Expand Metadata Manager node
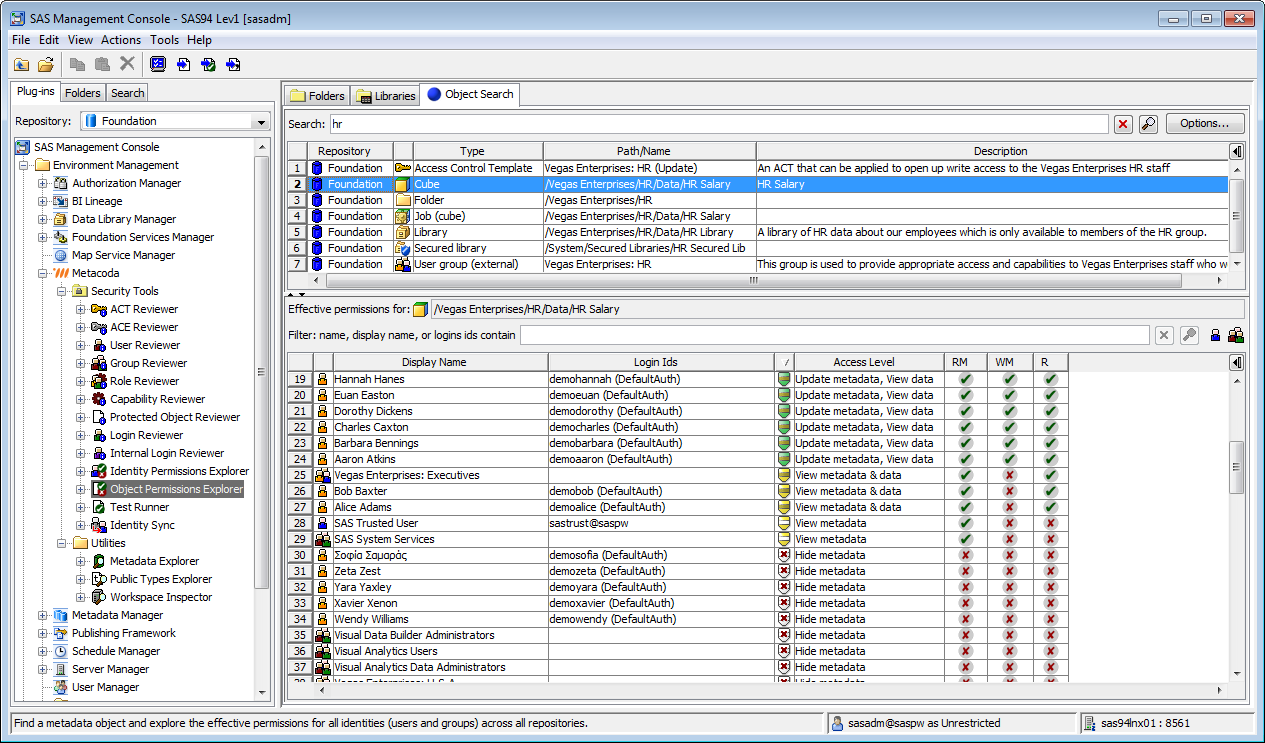 [x=43, y=615]
